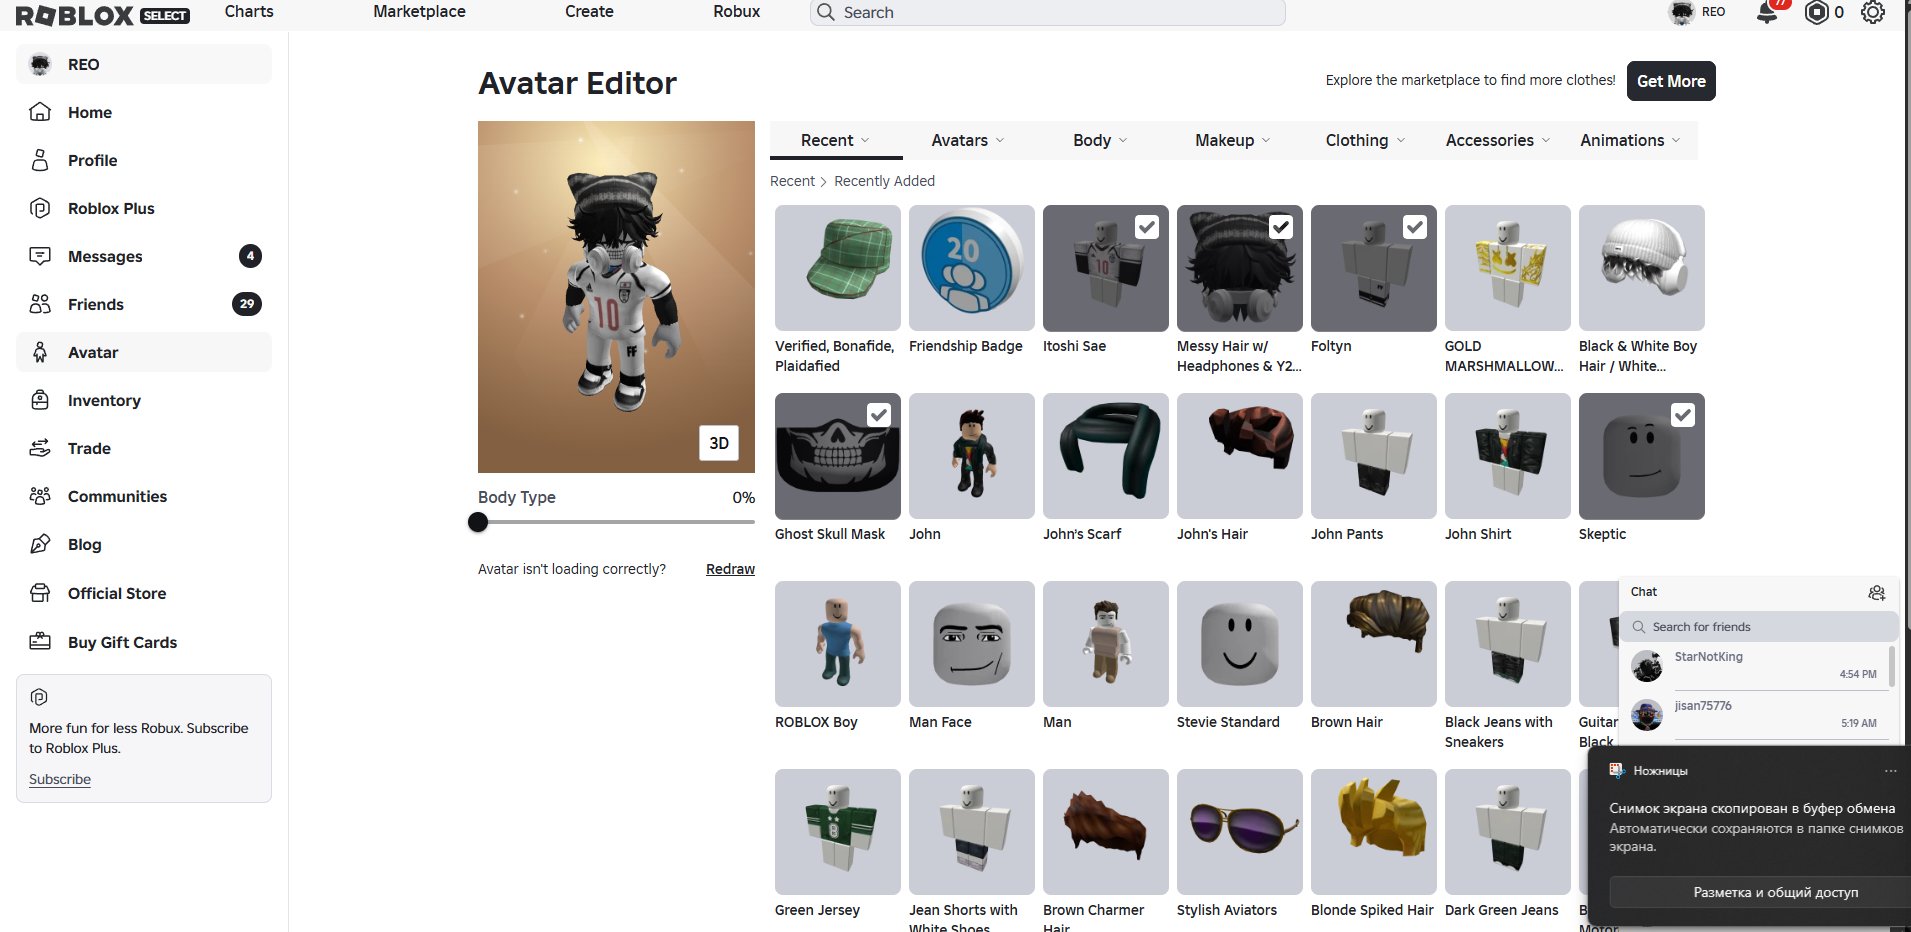
Task: Select the Stylish Aviators thumbnail
Action: 1240,832
